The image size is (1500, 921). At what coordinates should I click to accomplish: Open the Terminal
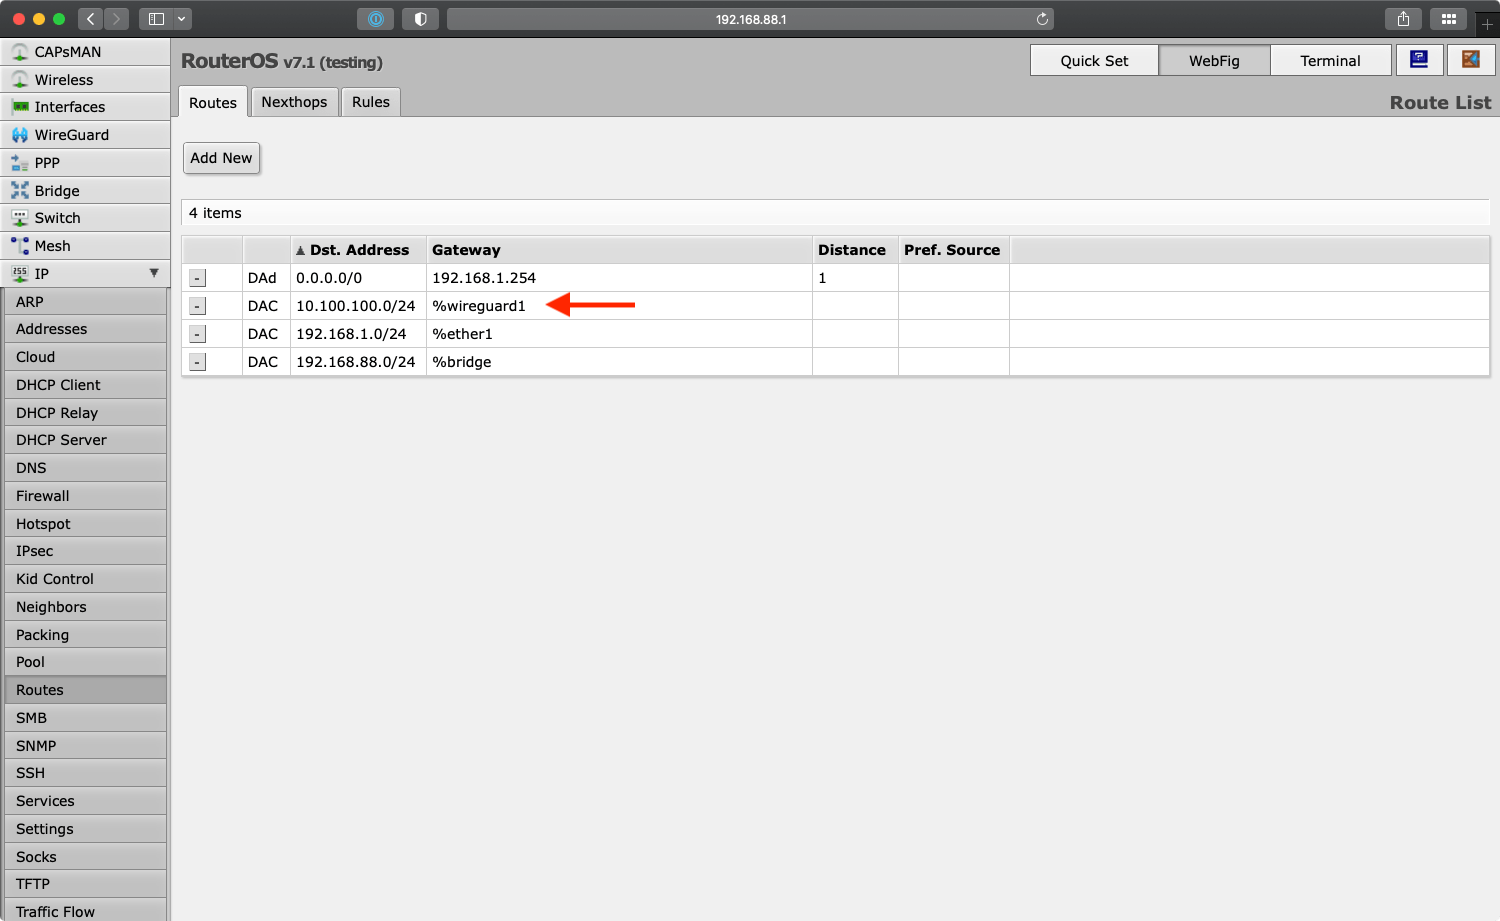(1330, 60)
